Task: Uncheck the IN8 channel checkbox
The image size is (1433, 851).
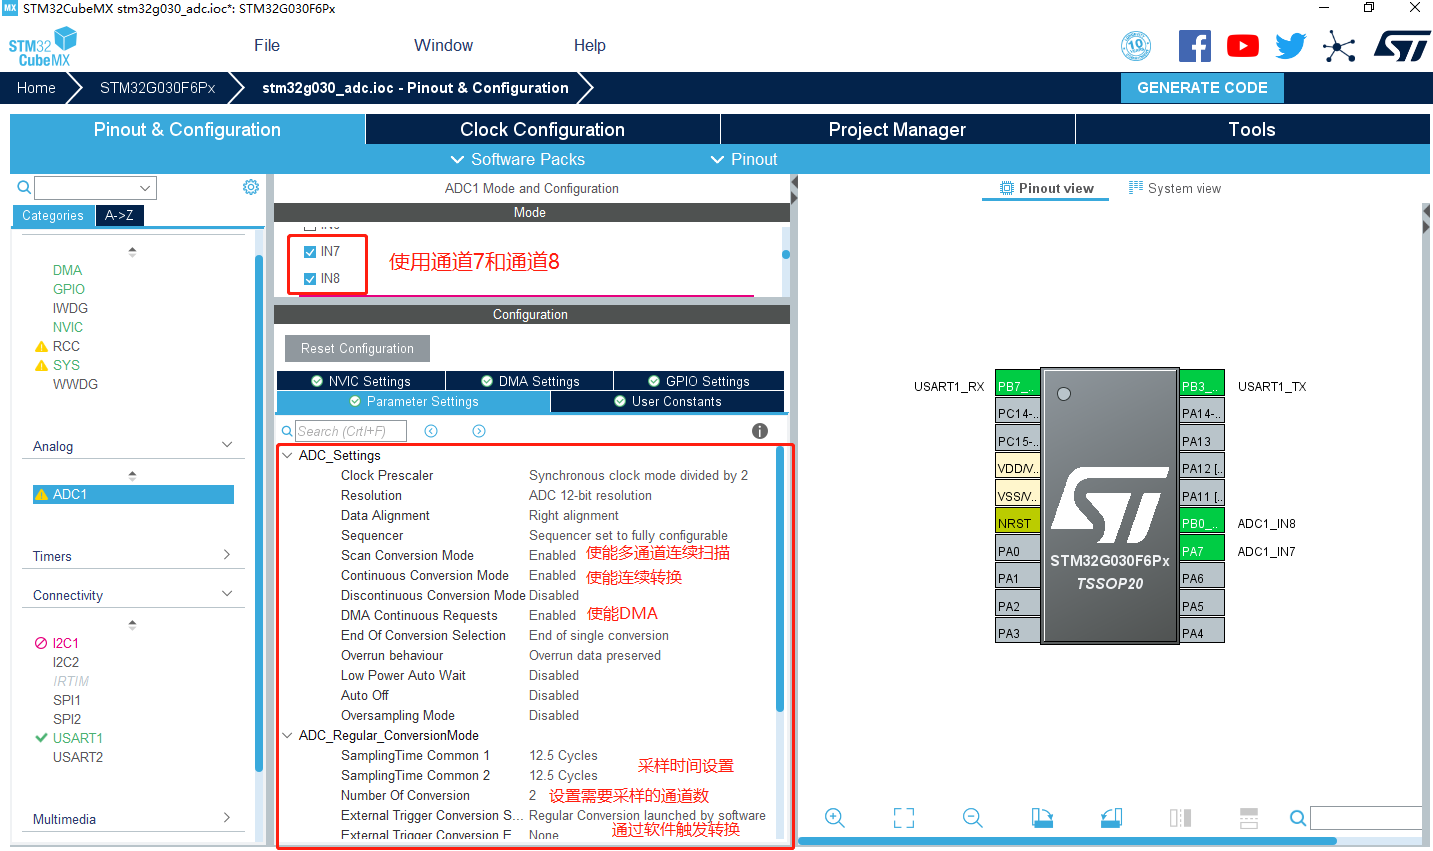Action: click(310, 279)
